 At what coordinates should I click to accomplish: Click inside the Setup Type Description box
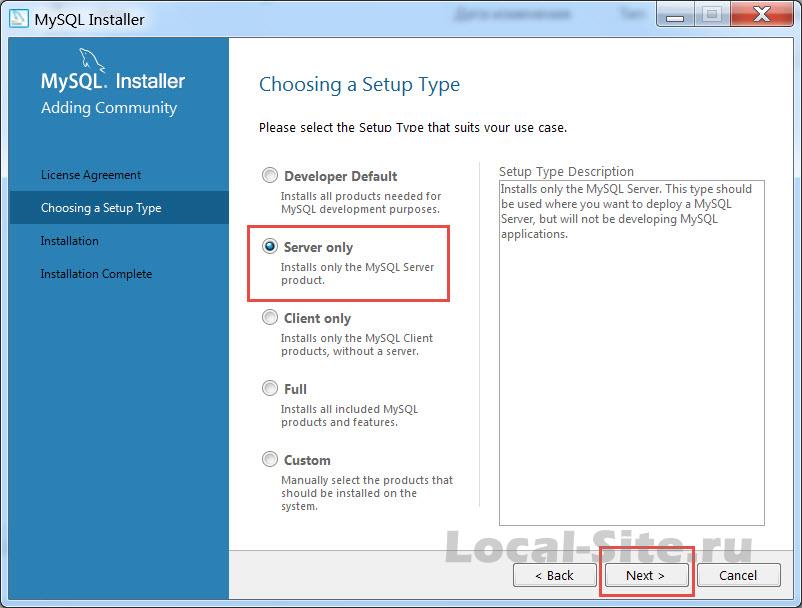pos(632,353)
